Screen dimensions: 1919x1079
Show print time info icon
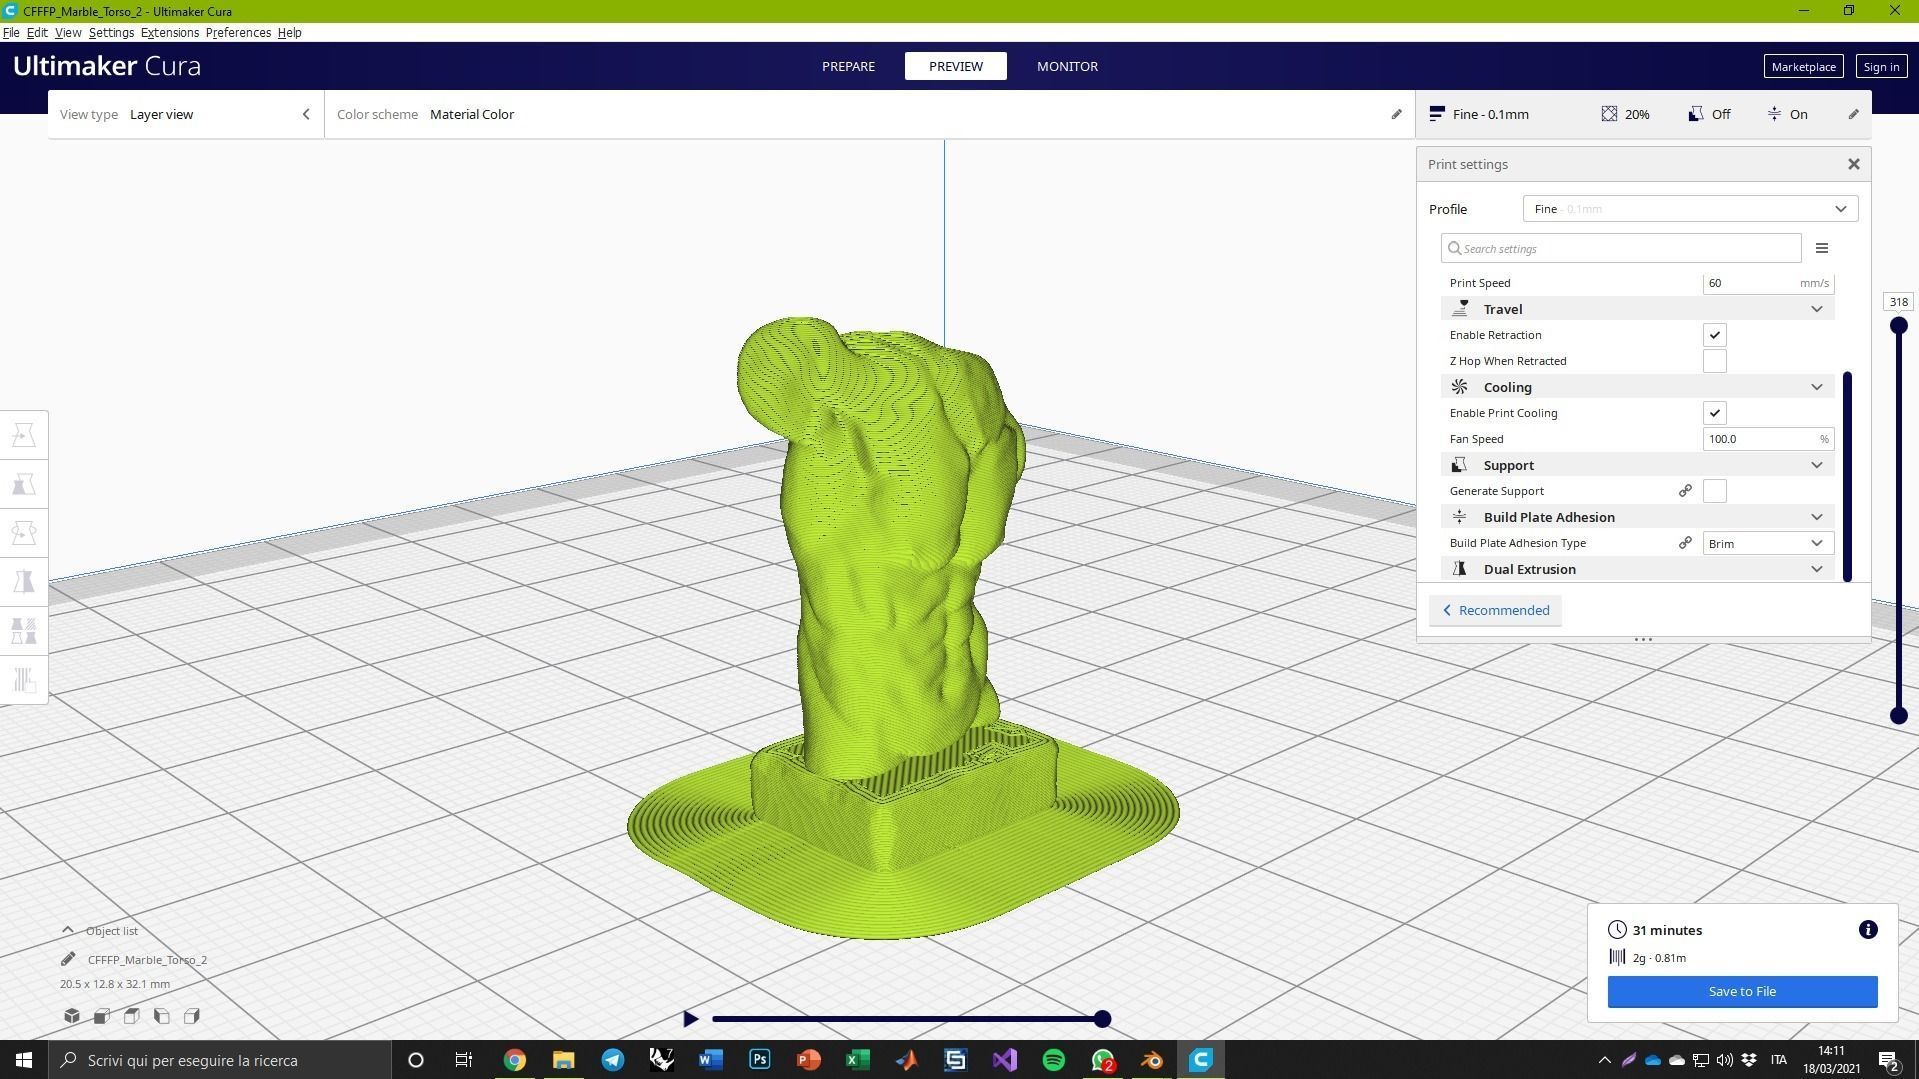(1868, 930)
